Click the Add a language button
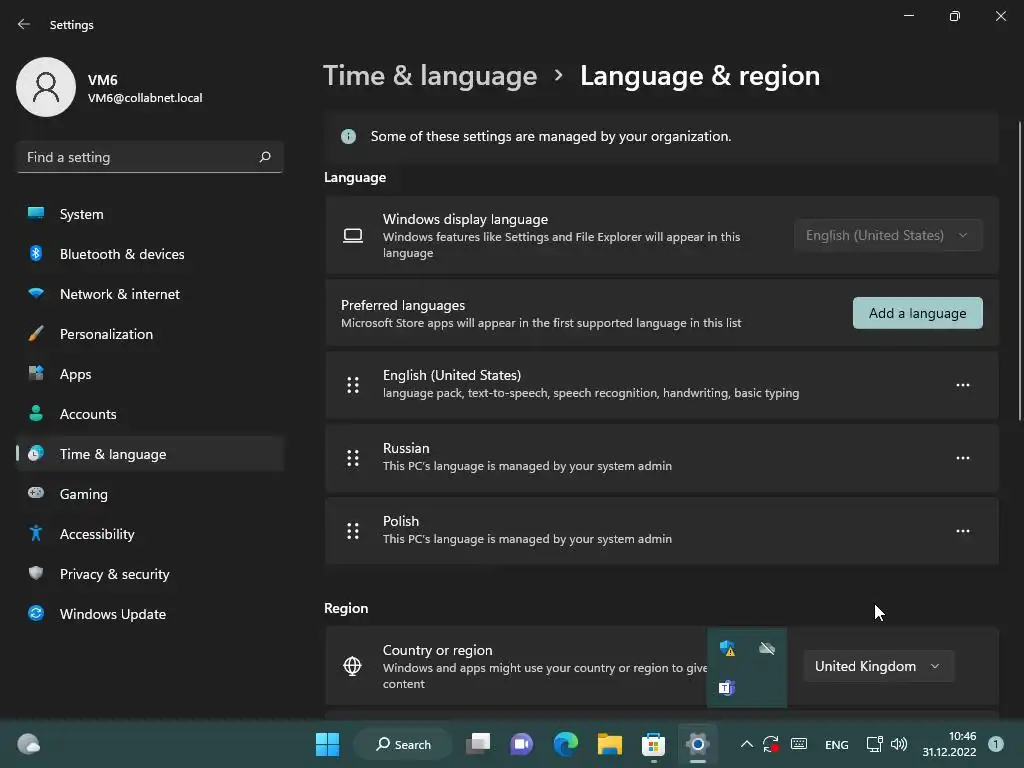Viewport: 1024px width, 768px height. coord(917,313)
